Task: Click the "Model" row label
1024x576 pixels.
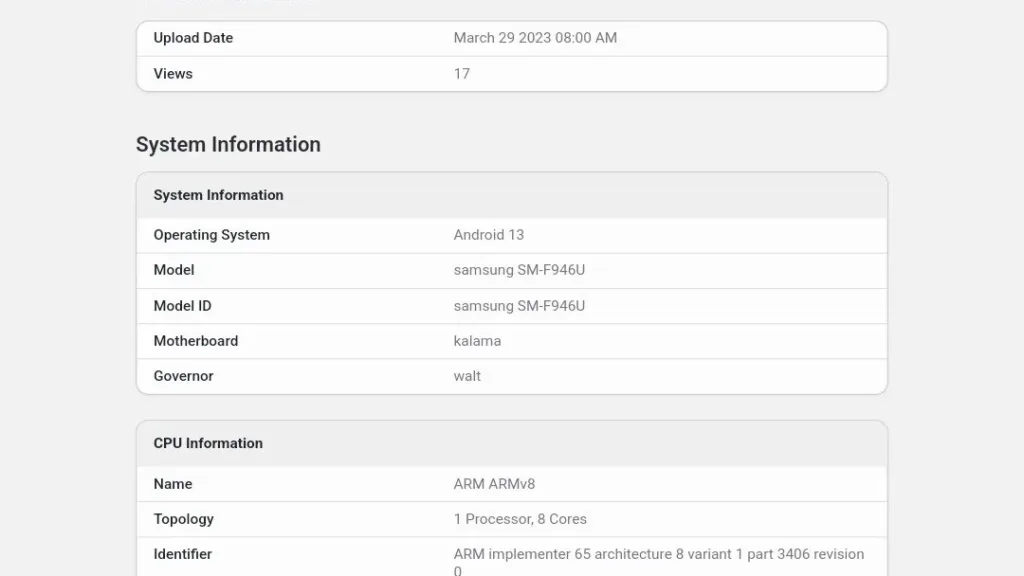Action: (174, 270)
